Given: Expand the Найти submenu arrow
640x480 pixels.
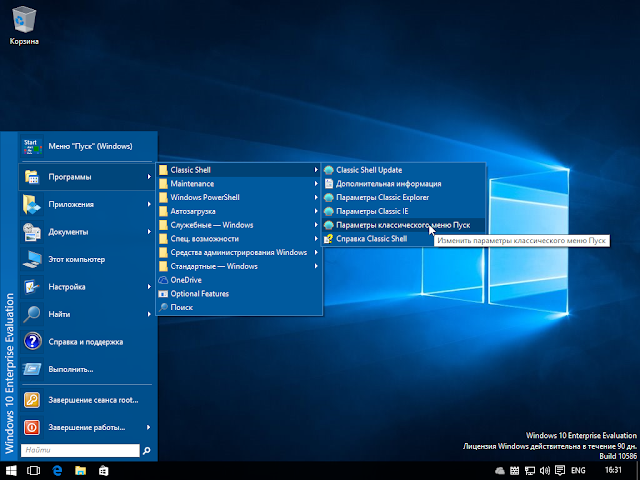Looking at the screenshot, I should [149, 314].
